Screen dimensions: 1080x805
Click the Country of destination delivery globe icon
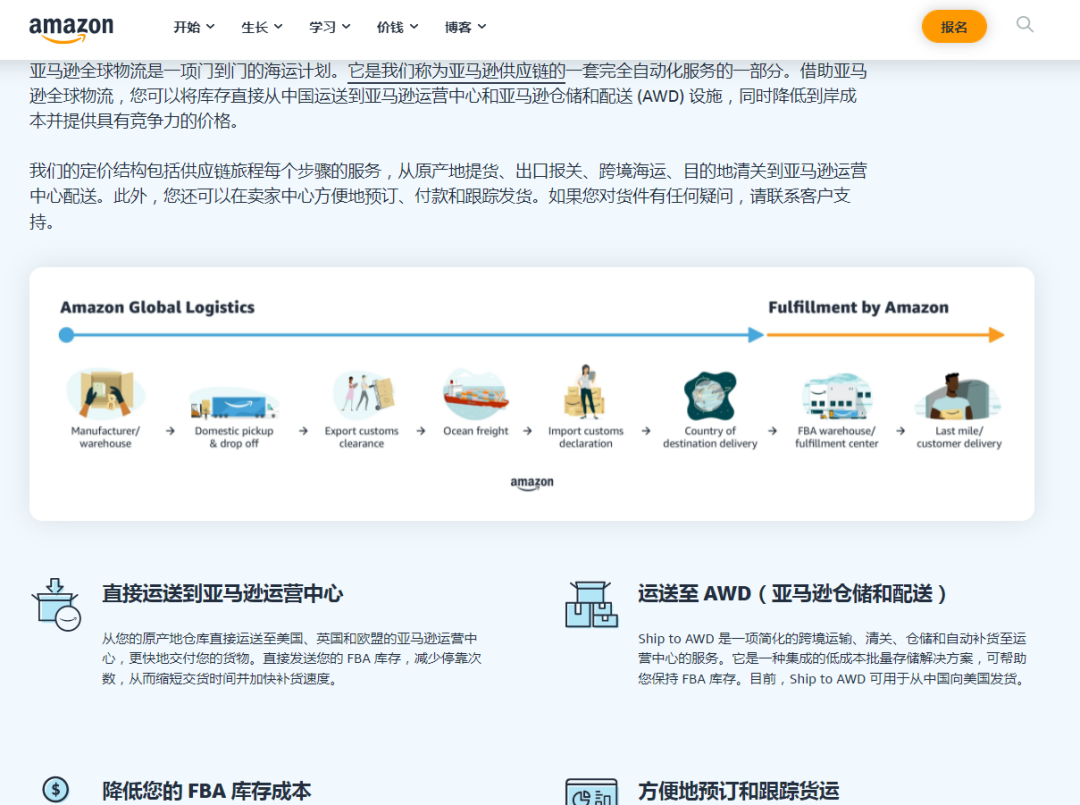pyautogui.click(x=710, y=395)
